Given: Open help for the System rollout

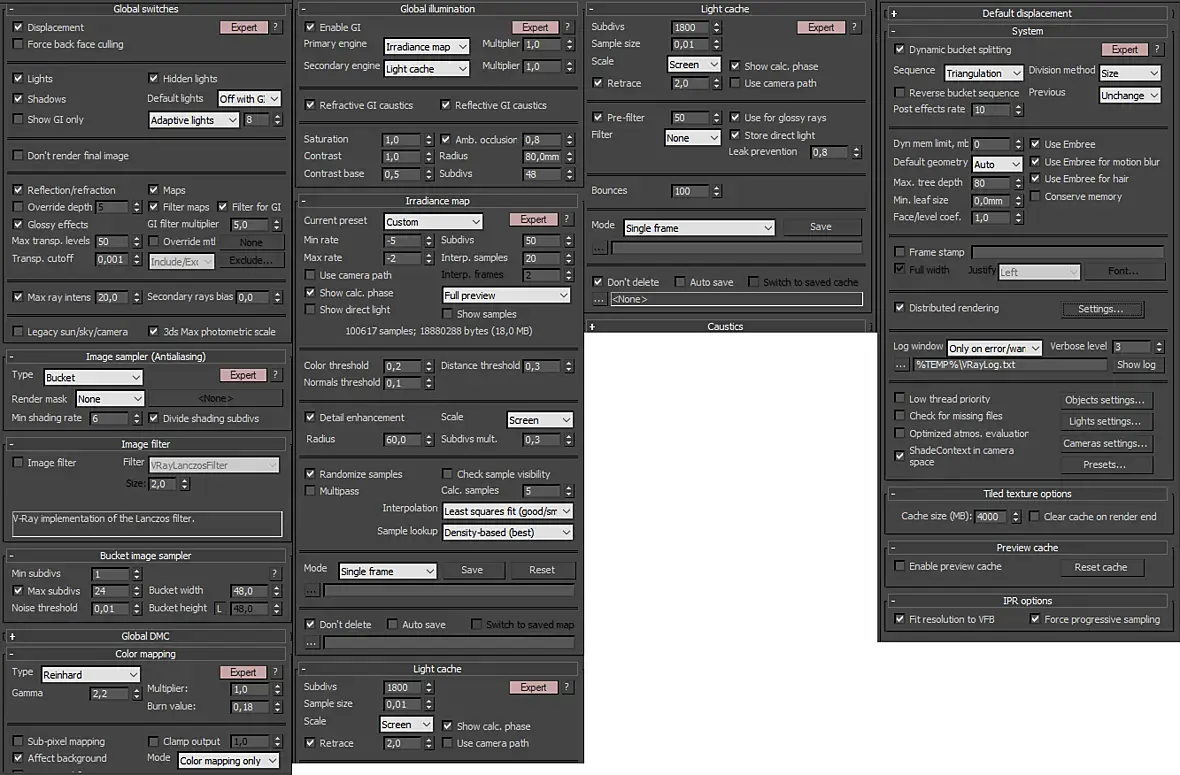Looking at the screenshot, I should (1157, 50).
